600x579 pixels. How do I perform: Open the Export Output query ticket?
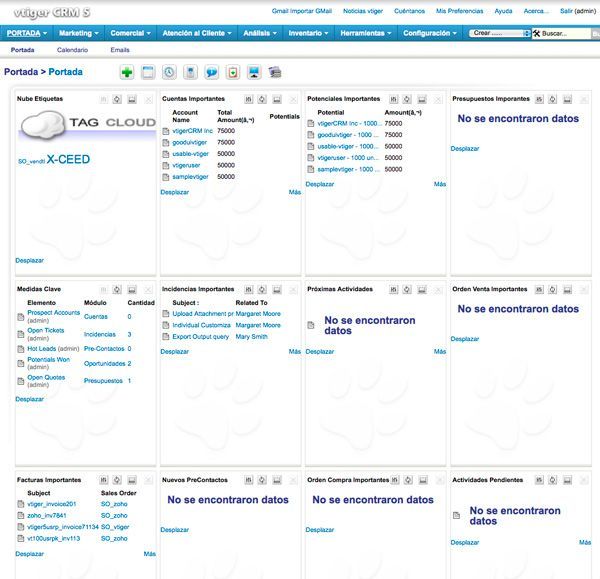[x=201, y=337]
